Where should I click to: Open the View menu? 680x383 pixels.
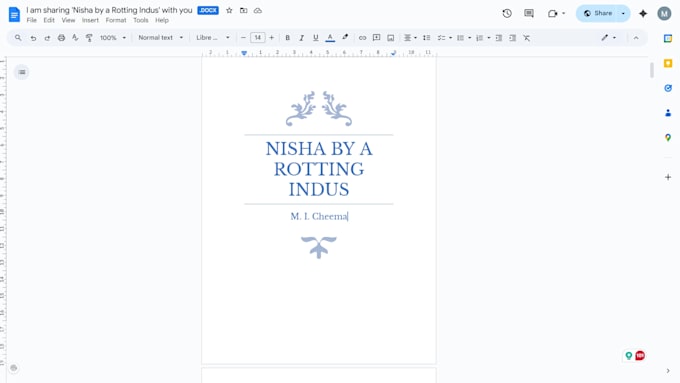(68, 20)
